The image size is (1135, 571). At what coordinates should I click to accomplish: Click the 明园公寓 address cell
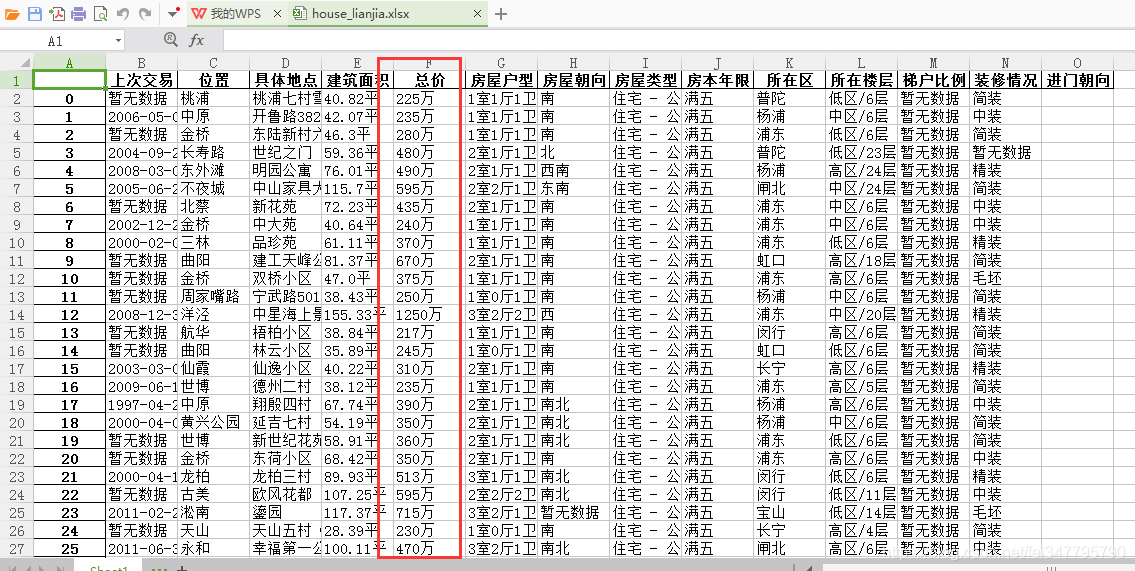tap(285, 170)
